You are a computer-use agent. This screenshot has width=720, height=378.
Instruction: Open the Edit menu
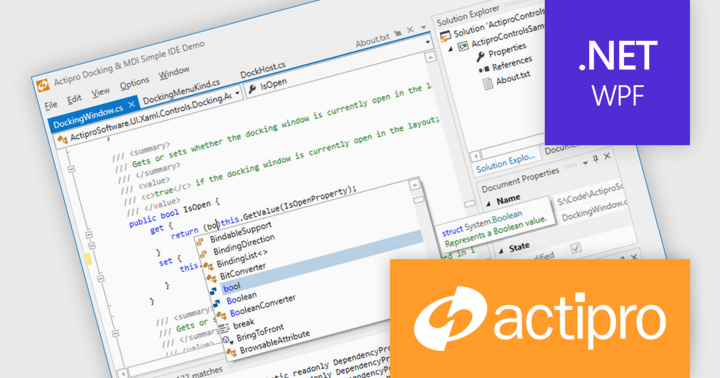(x=73, y=99)
